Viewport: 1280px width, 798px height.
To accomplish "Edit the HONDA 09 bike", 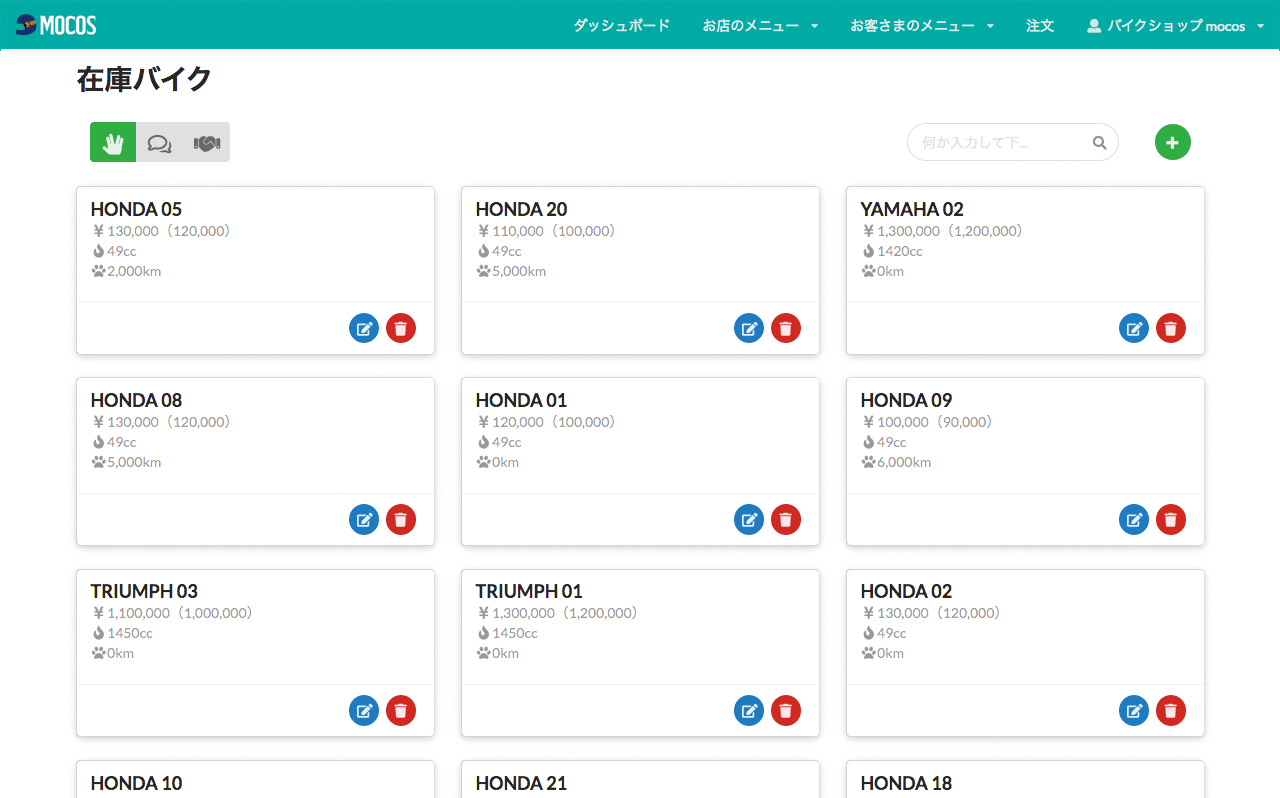I will [x=1134, y=519].
